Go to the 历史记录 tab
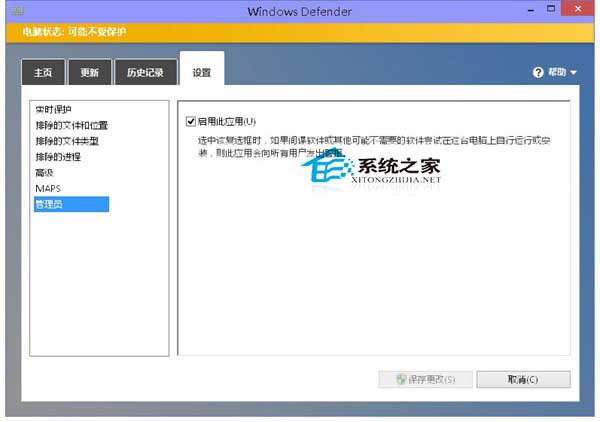This screenshot has width=600, height=422. [144, 72]
